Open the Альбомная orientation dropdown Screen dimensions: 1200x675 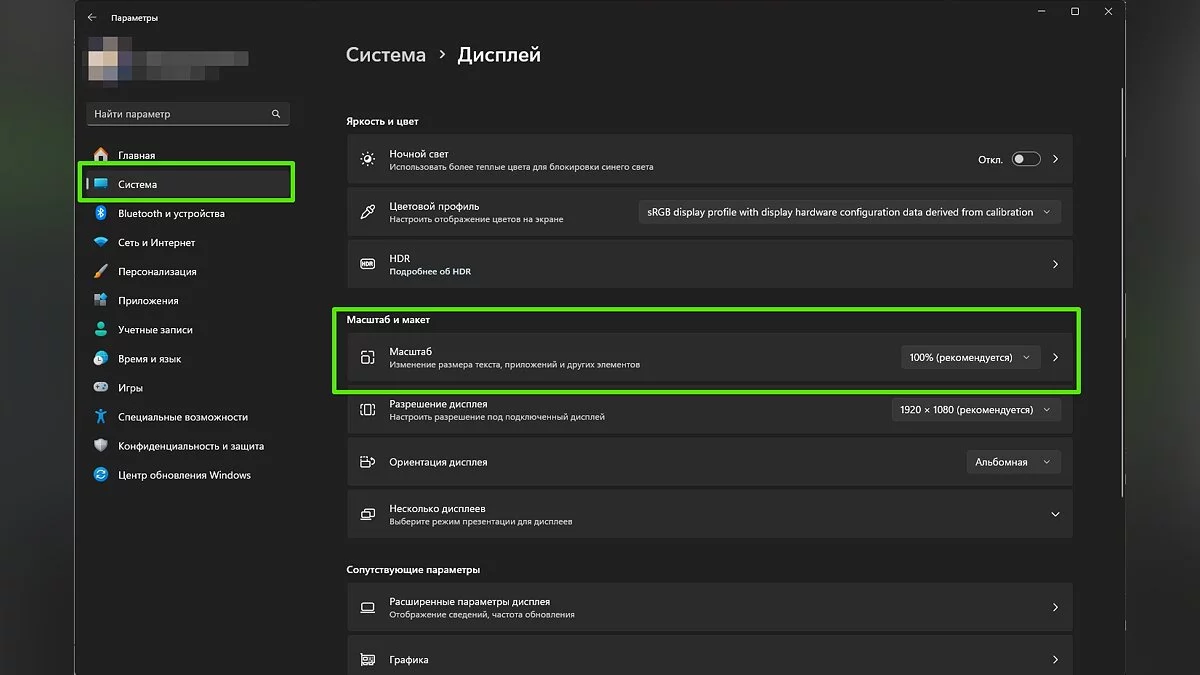pyautogui.click(x=1012, y=462)
